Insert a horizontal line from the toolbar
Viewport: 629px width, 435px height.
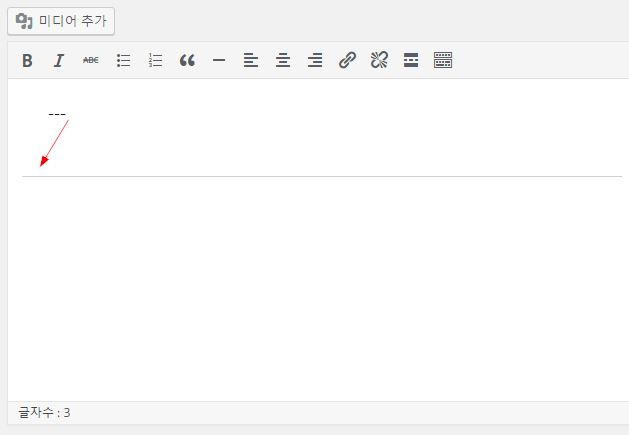pos(219,61)
